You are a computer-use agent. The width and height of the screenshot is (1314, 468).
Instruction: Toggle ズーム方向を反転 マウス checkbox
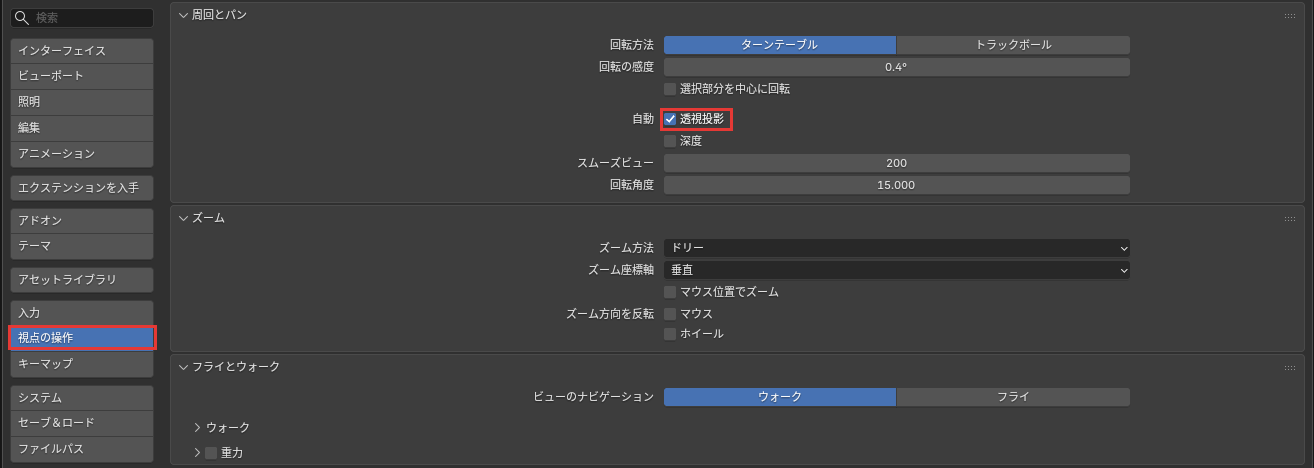(x=670, y=314)
